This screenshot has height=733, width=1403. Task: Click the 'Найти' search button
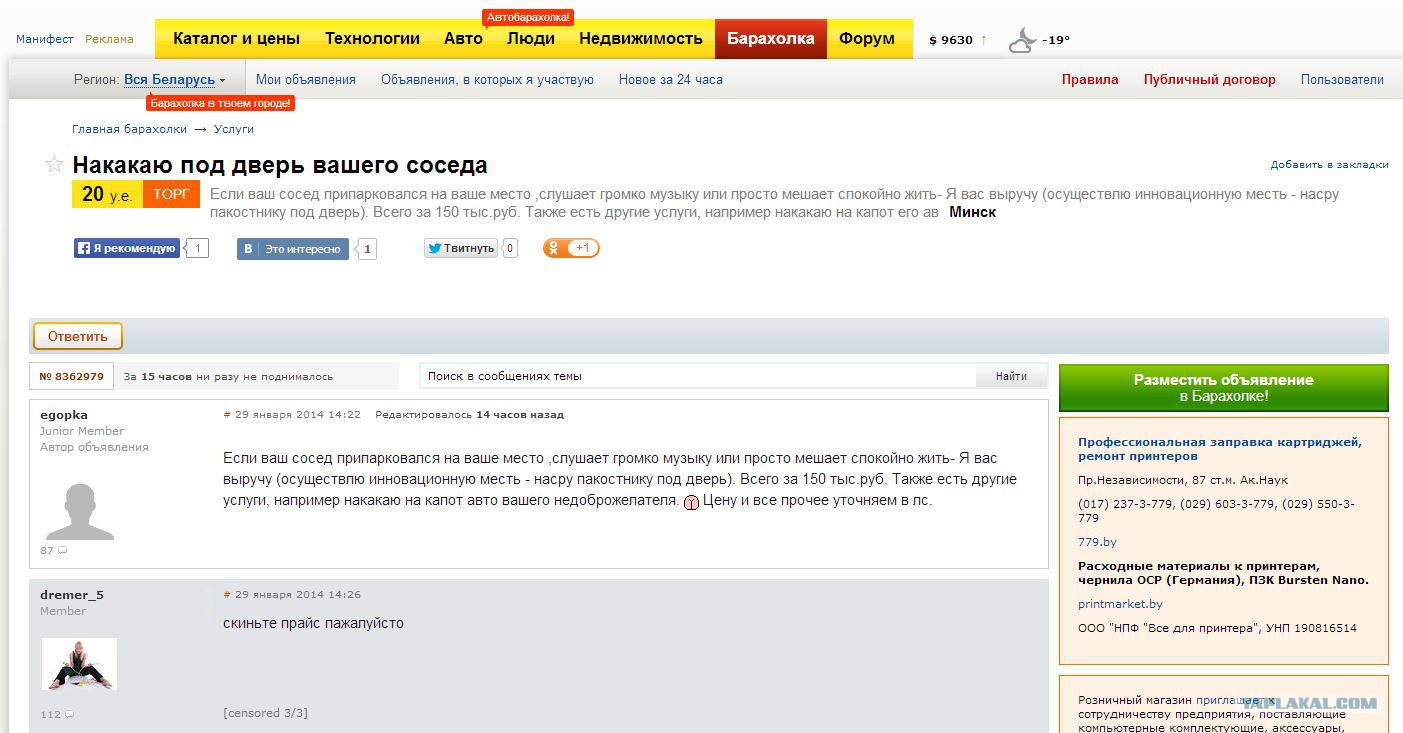point(1011,376)
